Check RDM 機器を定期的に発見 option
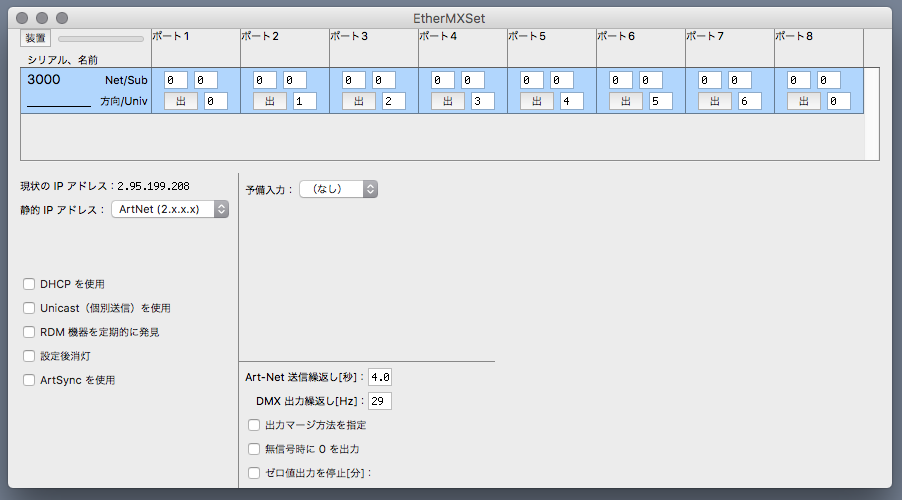Image resolution: width=902 pixels, height=500 pixels. click(x=29, y=332)
